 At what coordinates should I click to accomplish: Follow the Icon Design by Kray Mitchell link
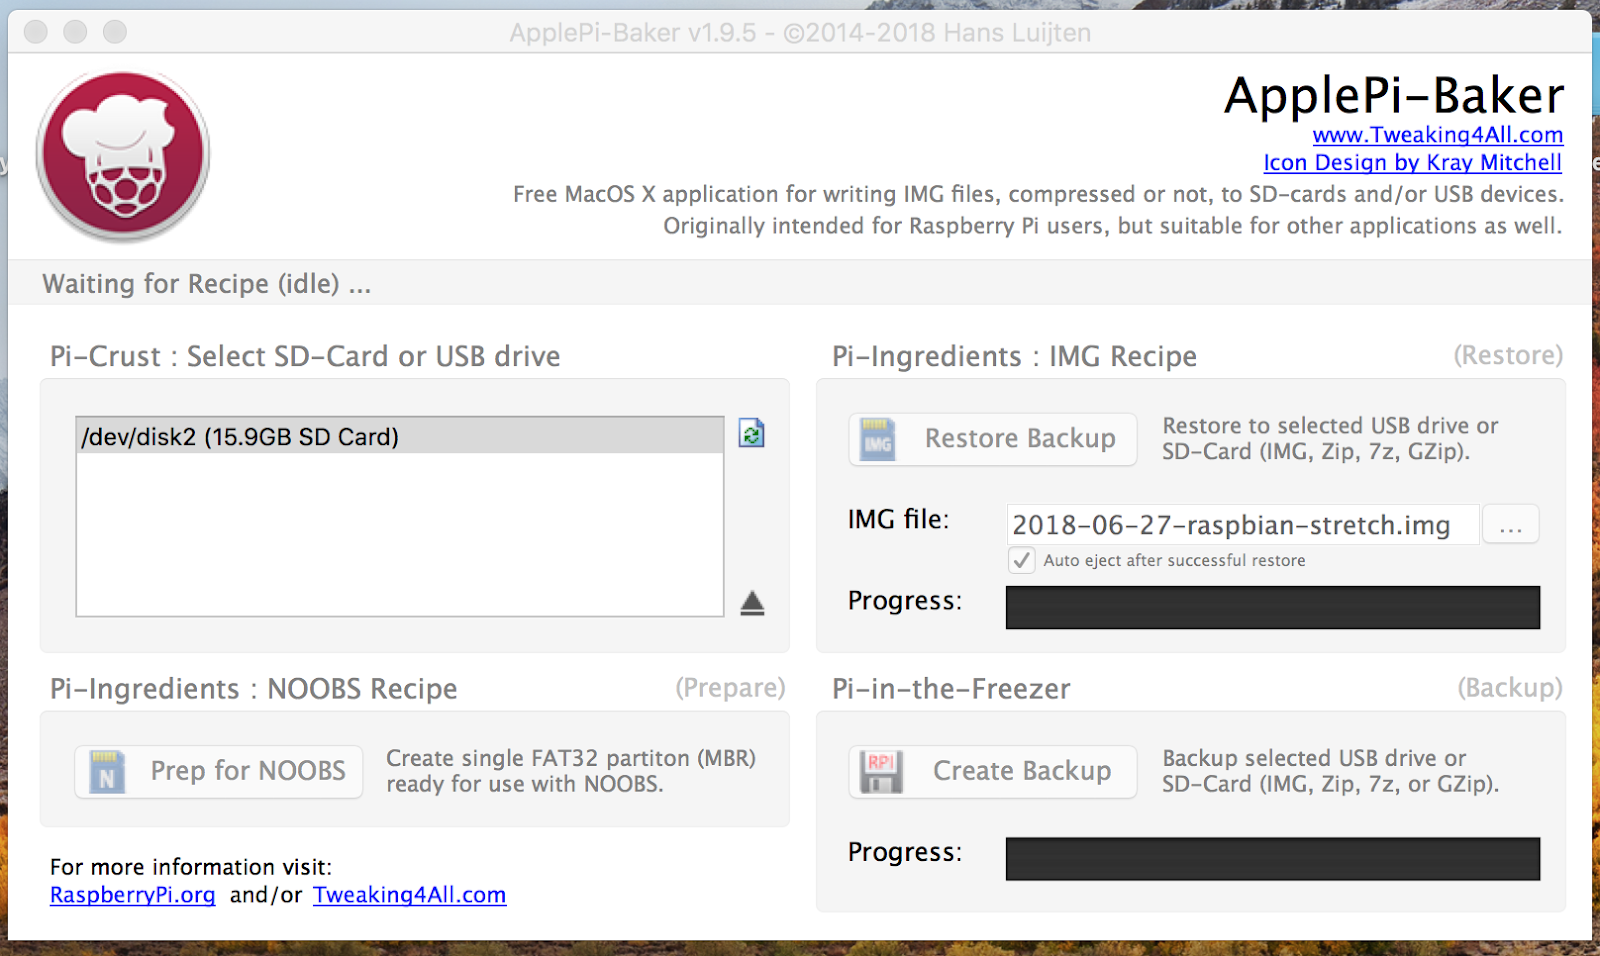[1412, 162]
